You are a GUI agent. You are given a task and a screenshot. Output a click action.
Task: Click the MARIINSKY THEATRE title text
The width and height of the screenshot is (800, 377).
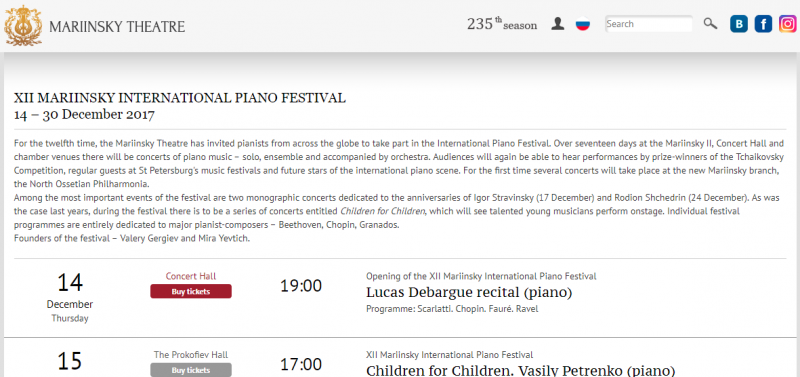click(x=117, y=27)
